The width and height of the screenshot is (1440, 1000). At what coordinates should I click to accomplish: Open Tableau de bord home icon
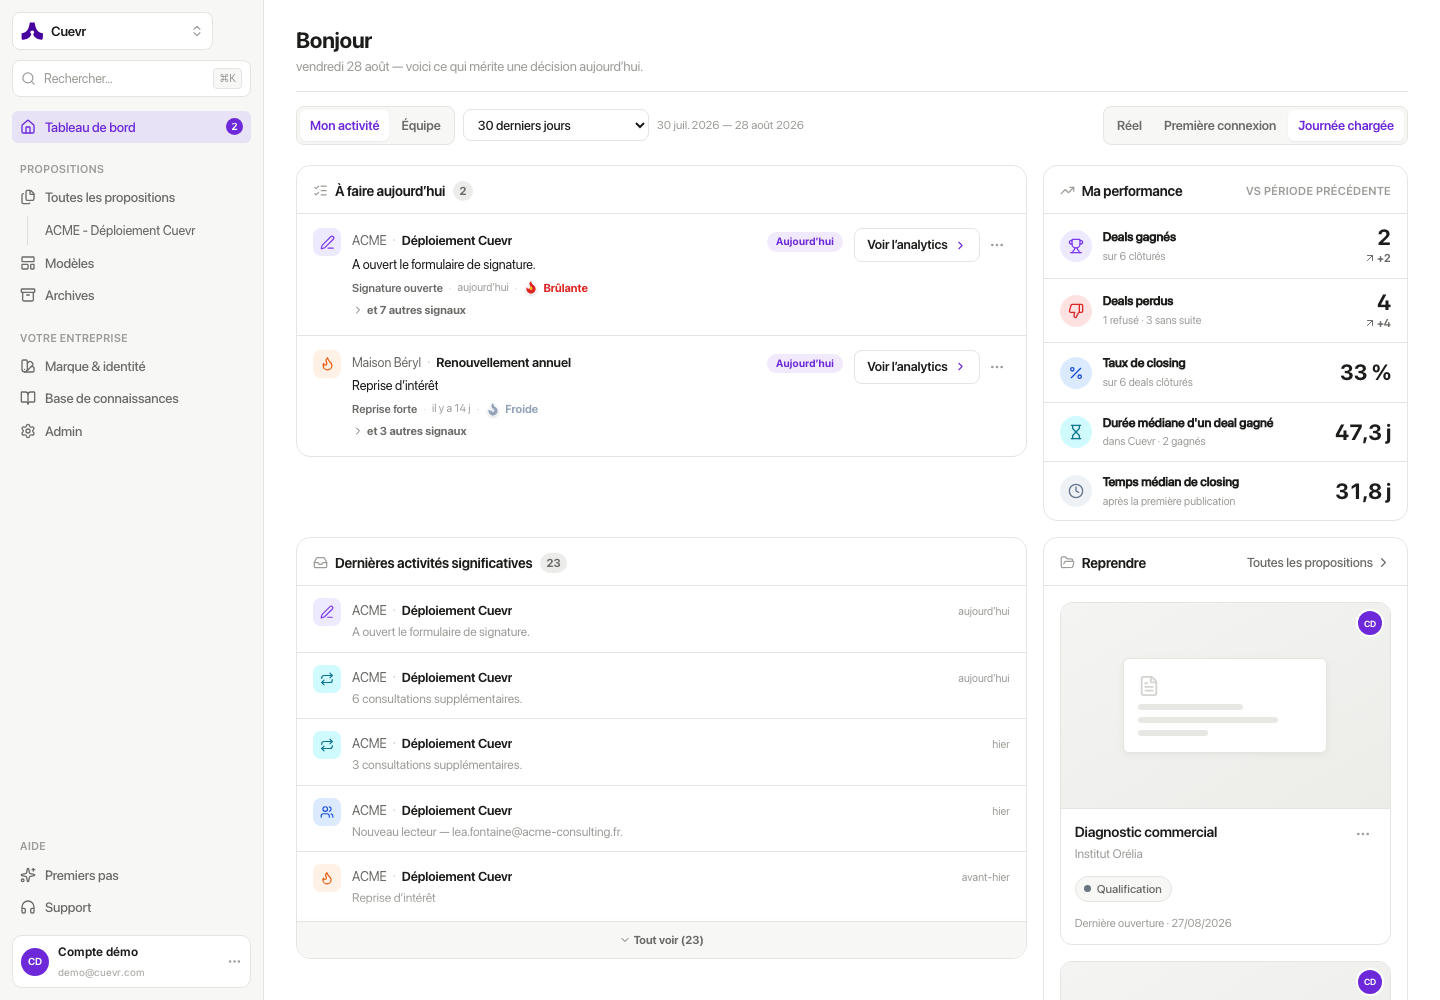click(28, 127)
